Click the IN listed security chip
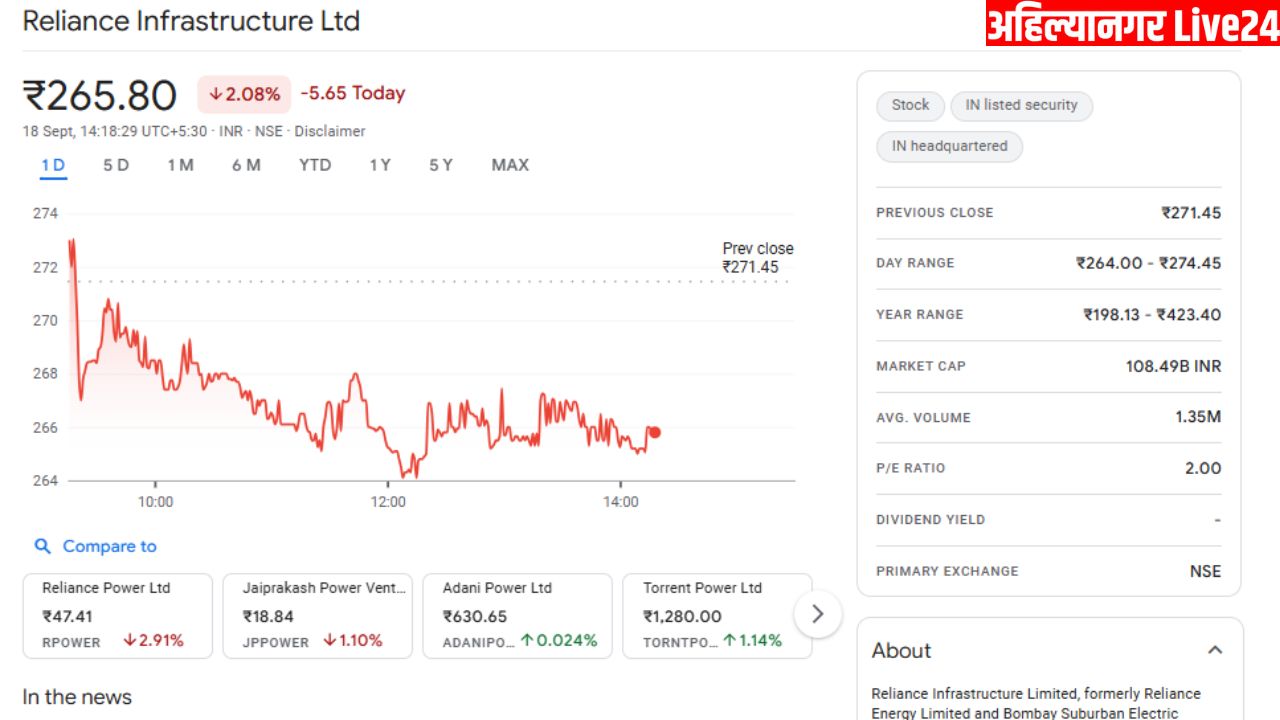This screenshot has width=1280, height=720. (1021, 105)
